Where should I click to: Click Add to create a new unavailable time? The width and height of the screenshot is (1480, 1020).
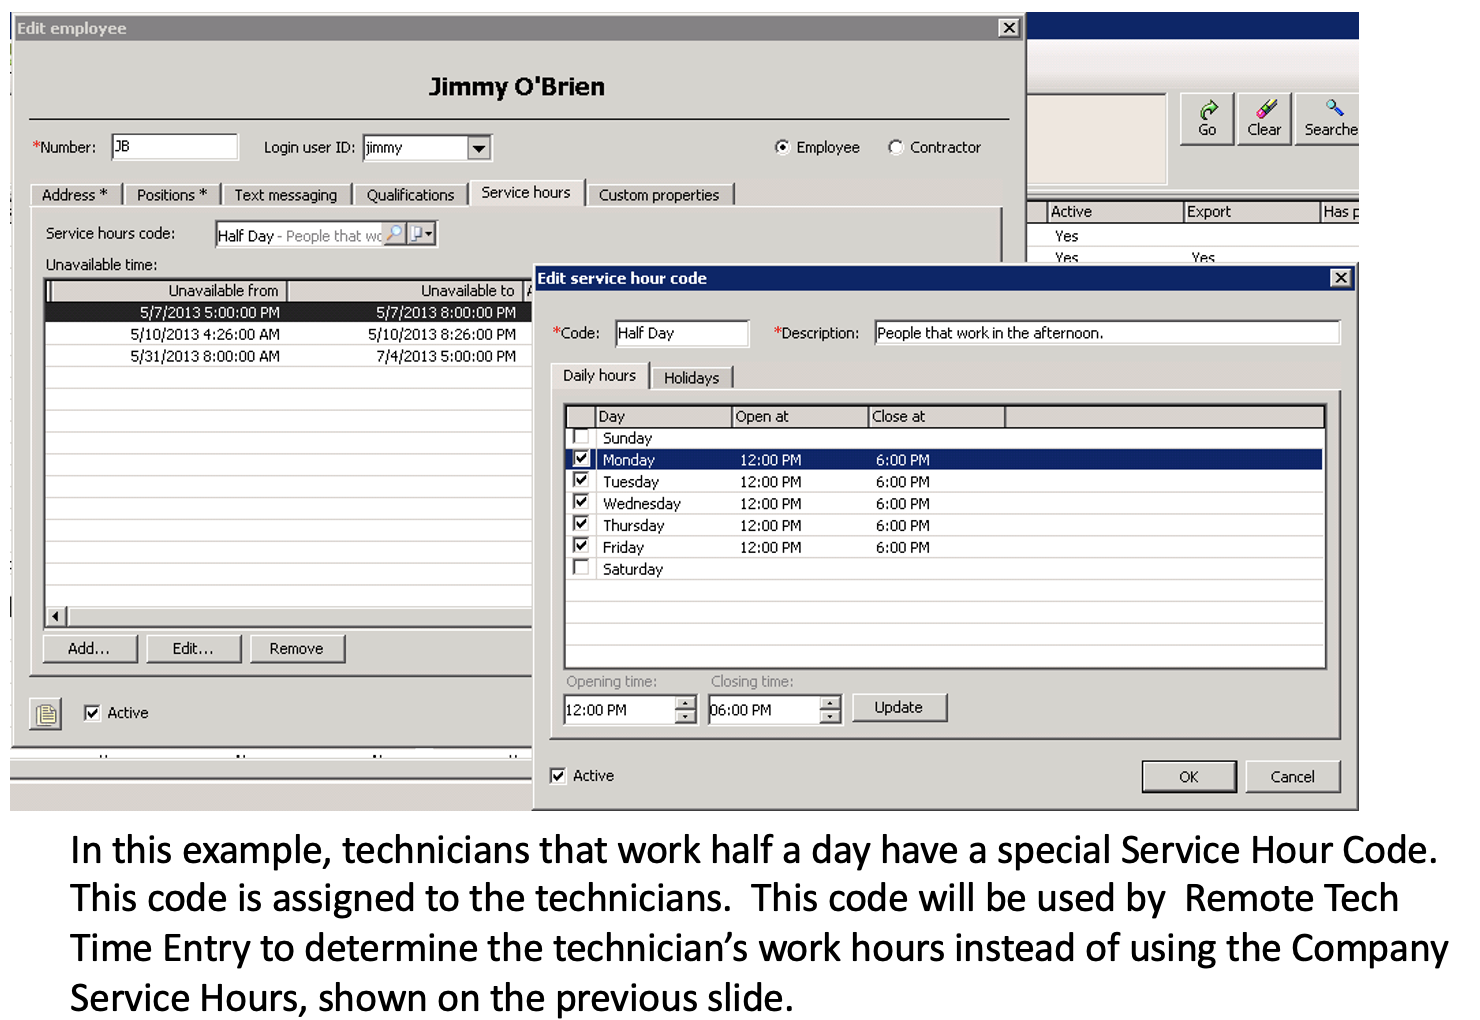(90, 648)
